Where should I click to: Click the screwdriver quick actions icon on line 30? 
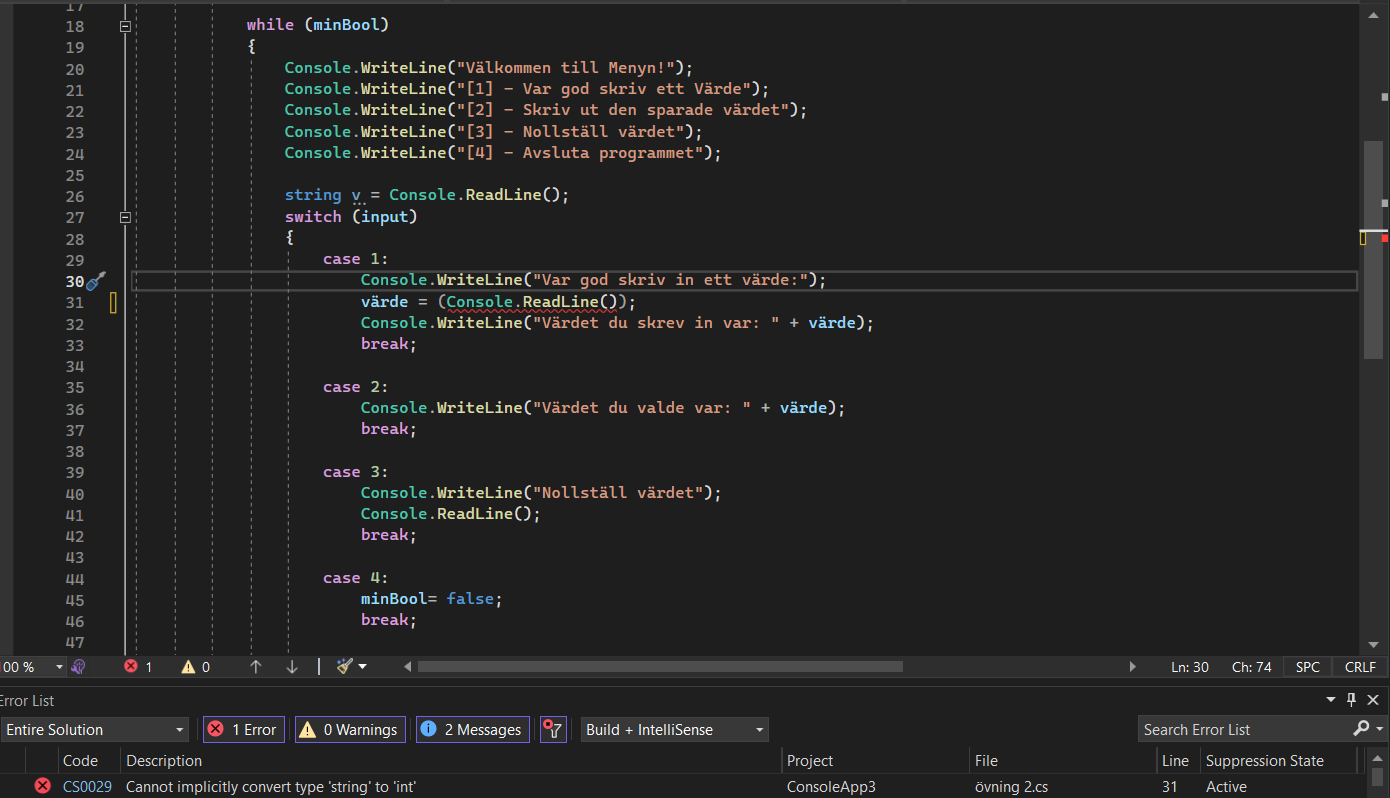[x=96, y=281]
